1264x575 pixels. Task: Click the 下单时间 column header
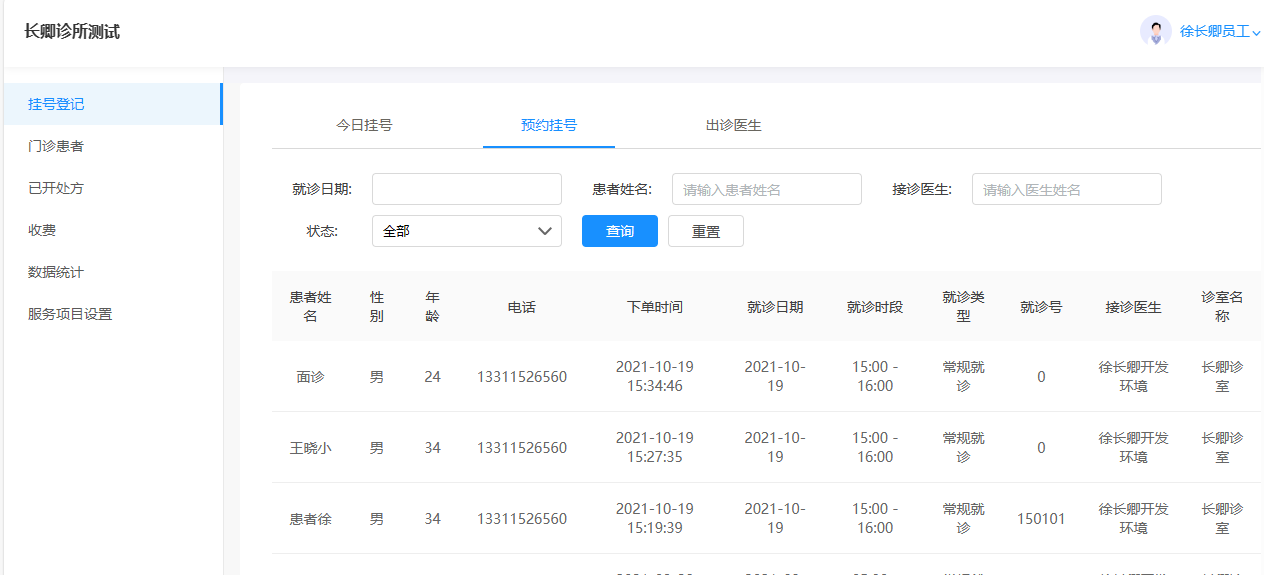655,307
